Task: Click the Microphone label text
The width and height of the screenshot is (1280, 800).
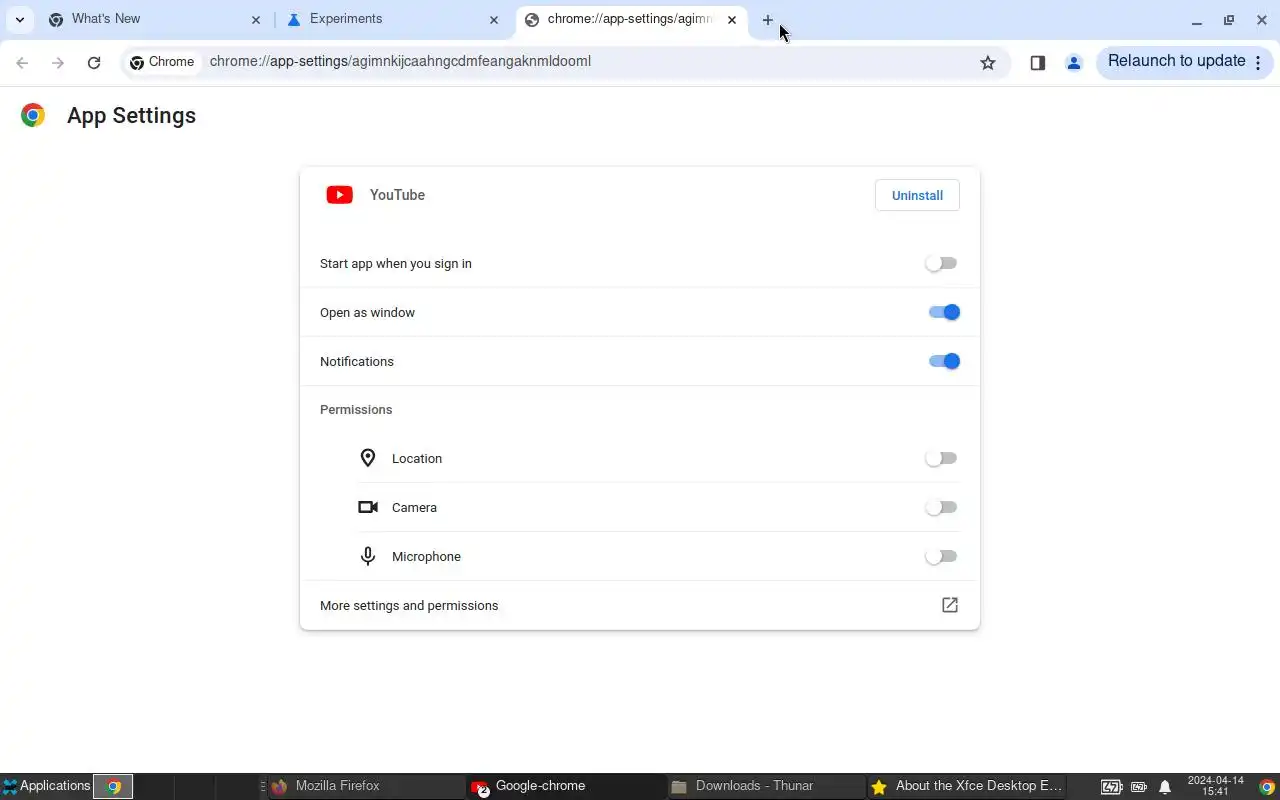Action: (x=426, y=557)
